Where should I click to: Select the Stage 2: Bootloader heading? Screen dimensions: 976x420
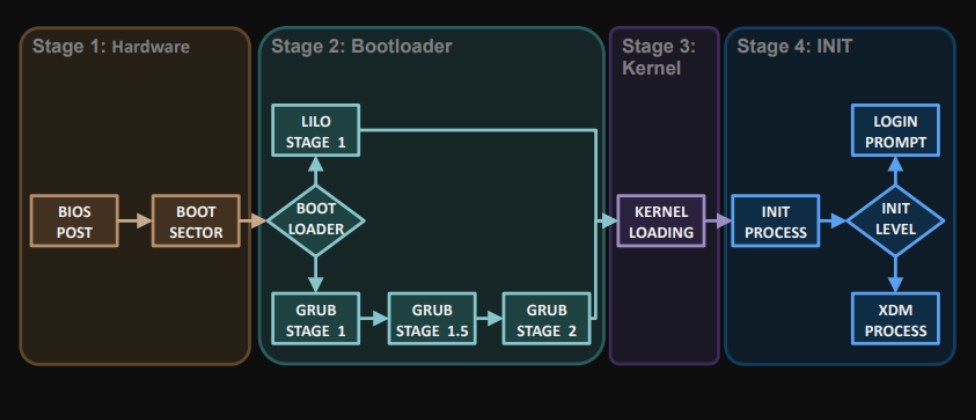pos(362,47)
